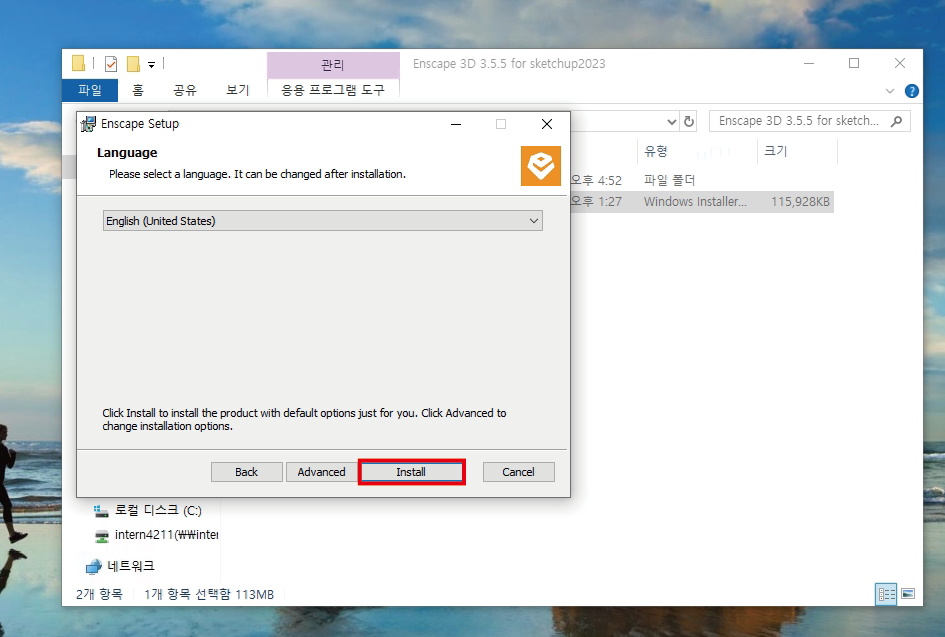Maximize the File Explorer window
Viewport: 945px width, 637px height.
coord(854,63)
